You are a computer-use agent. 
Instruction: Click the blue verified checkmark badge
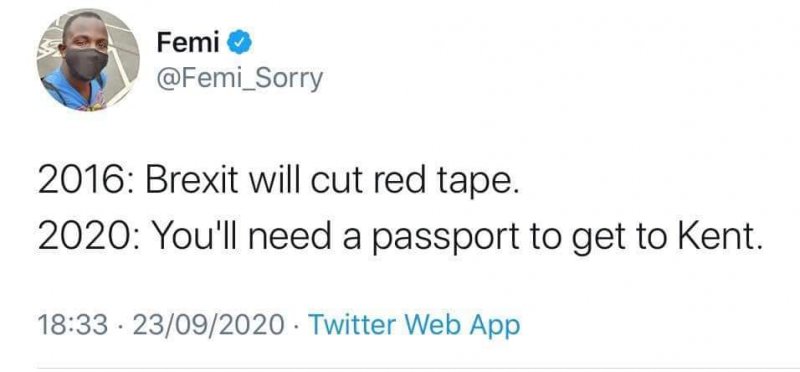click(239, 42)
